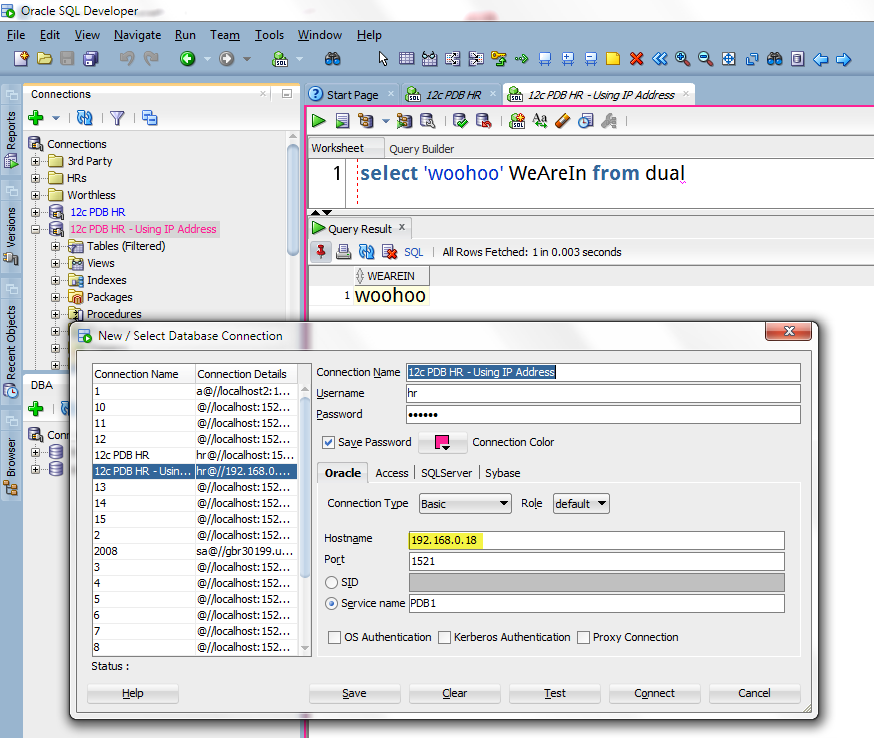Image resolution: width=874 pixels, height=738 pixels.
Task: Click the Commit icon in worksheet toolbar
Action: (x=460, y=120)
